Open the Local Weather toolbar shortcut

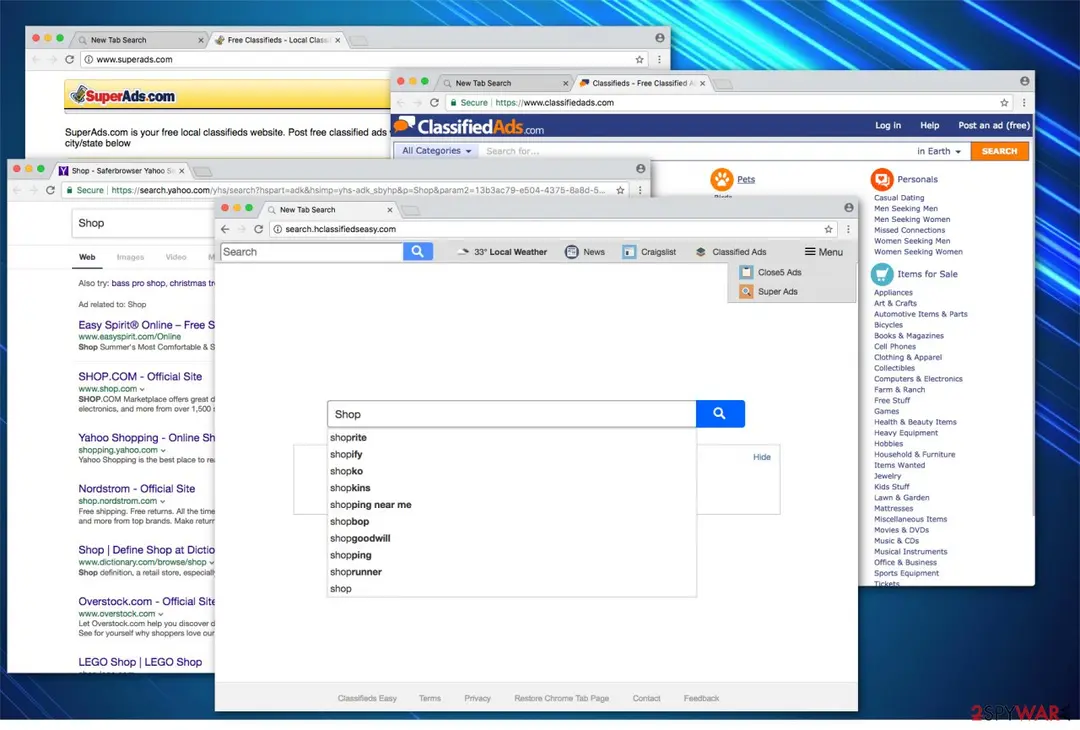pos(502,252)
